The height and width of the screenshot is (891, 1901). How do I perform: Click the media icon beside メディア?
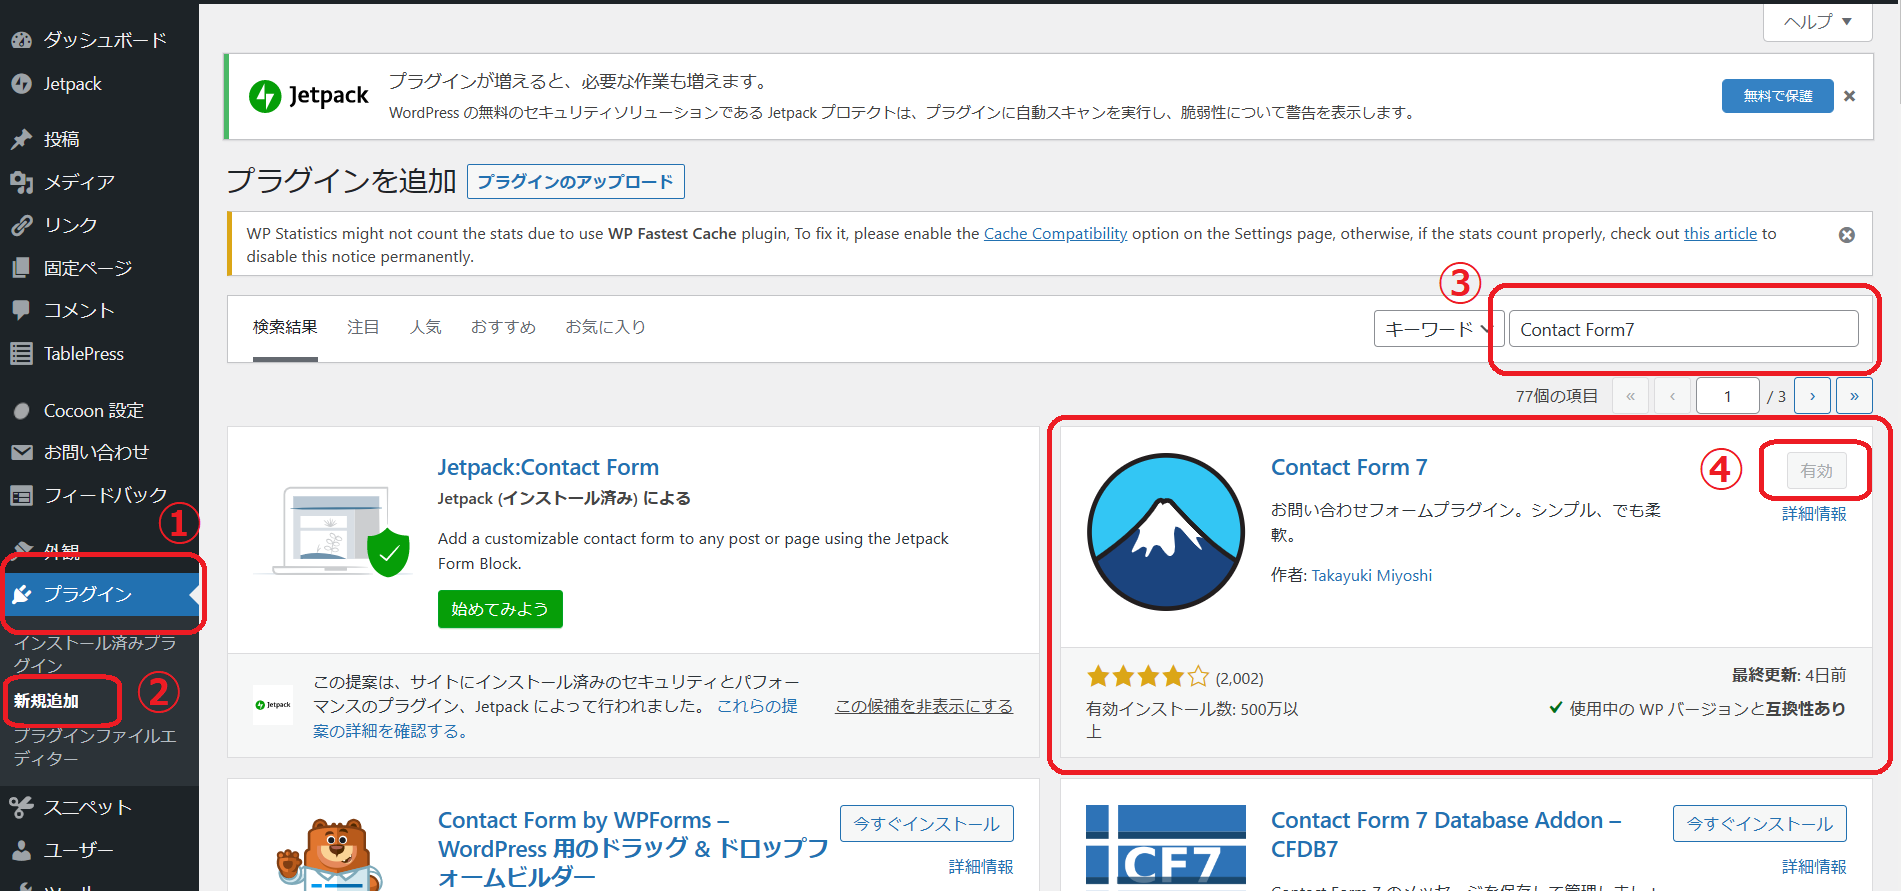(x=21, y=182)
